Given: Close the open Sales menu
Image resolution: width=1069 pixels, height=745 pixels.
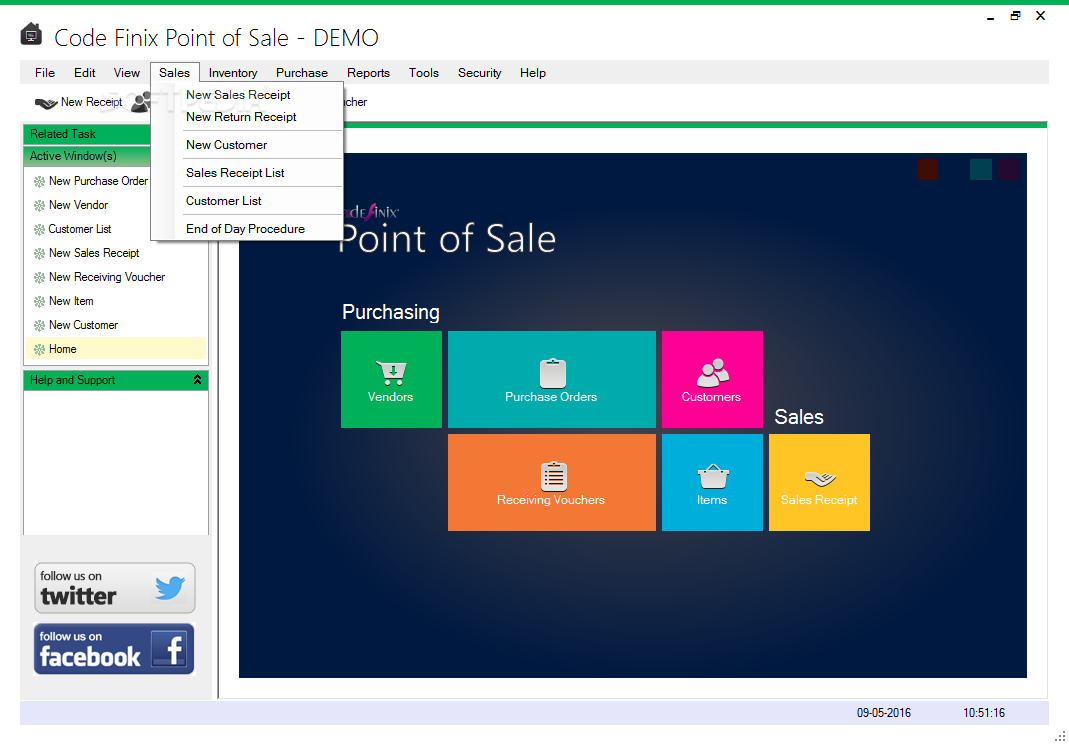Looking at the screenshot, I should [175, 73].
